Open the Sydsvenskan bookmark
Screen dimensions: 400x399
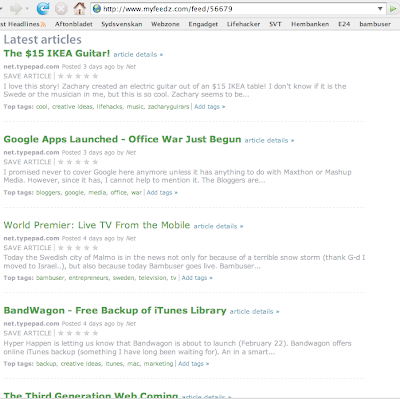pyautogui.click(x=122, y=24)
